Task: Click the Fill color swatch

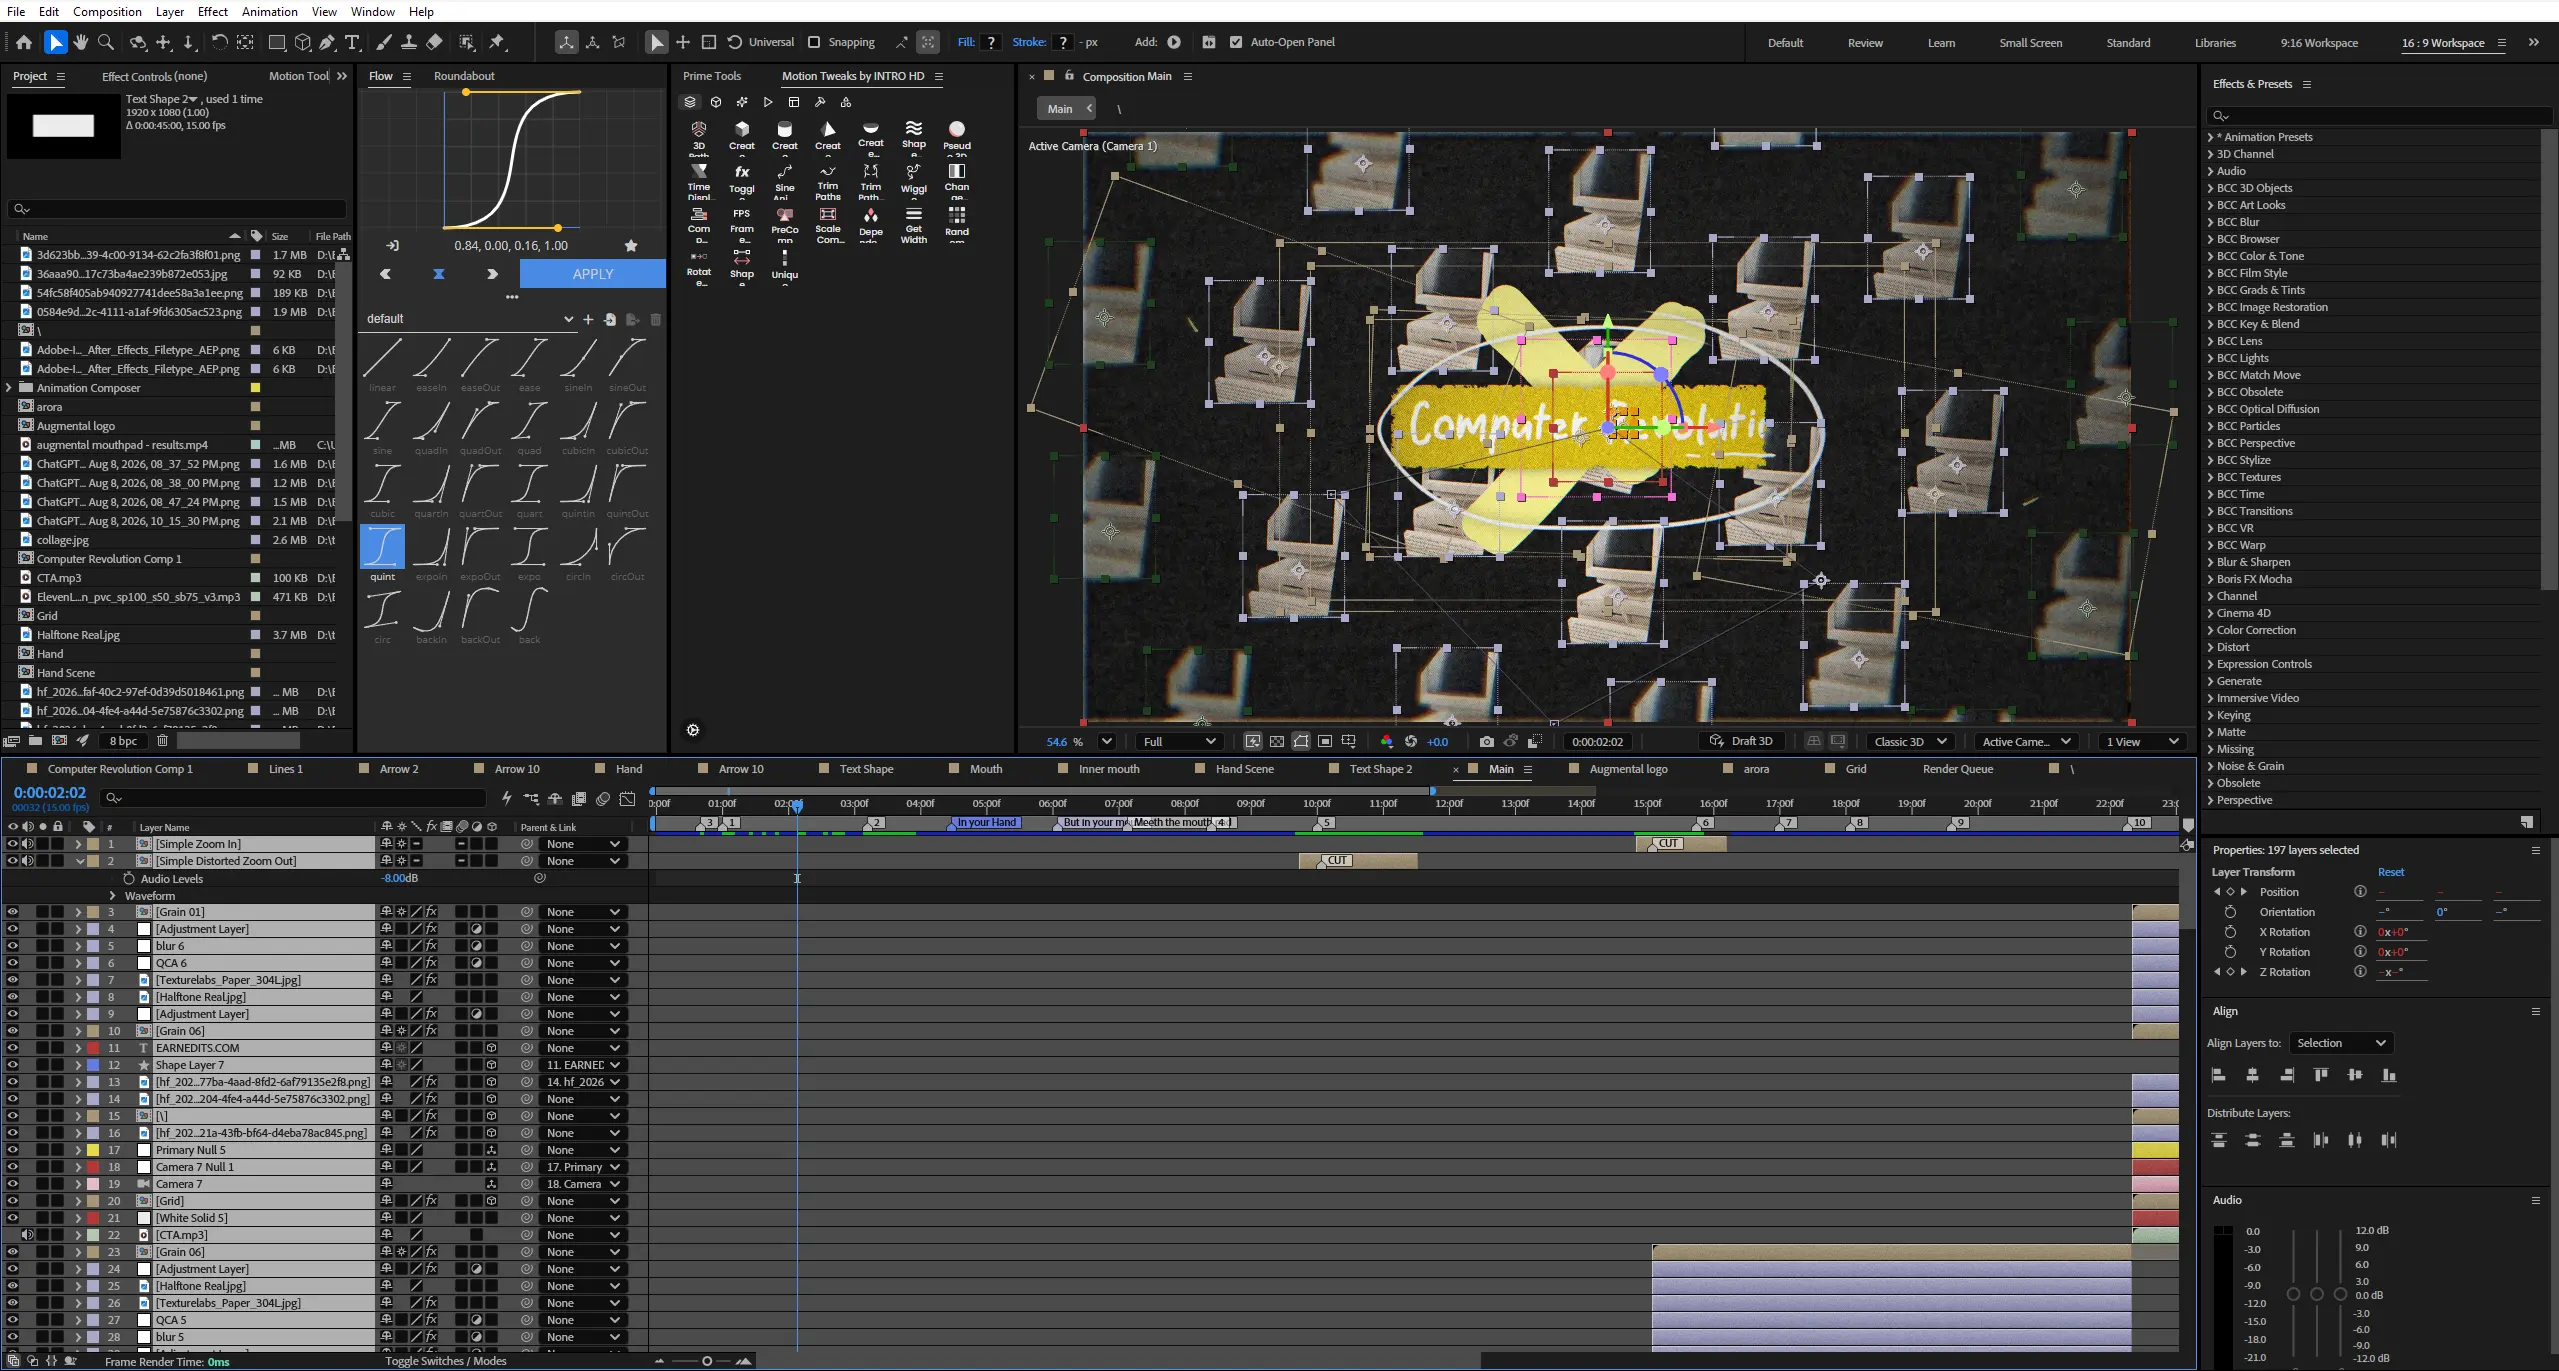Action: coord(991,42)
